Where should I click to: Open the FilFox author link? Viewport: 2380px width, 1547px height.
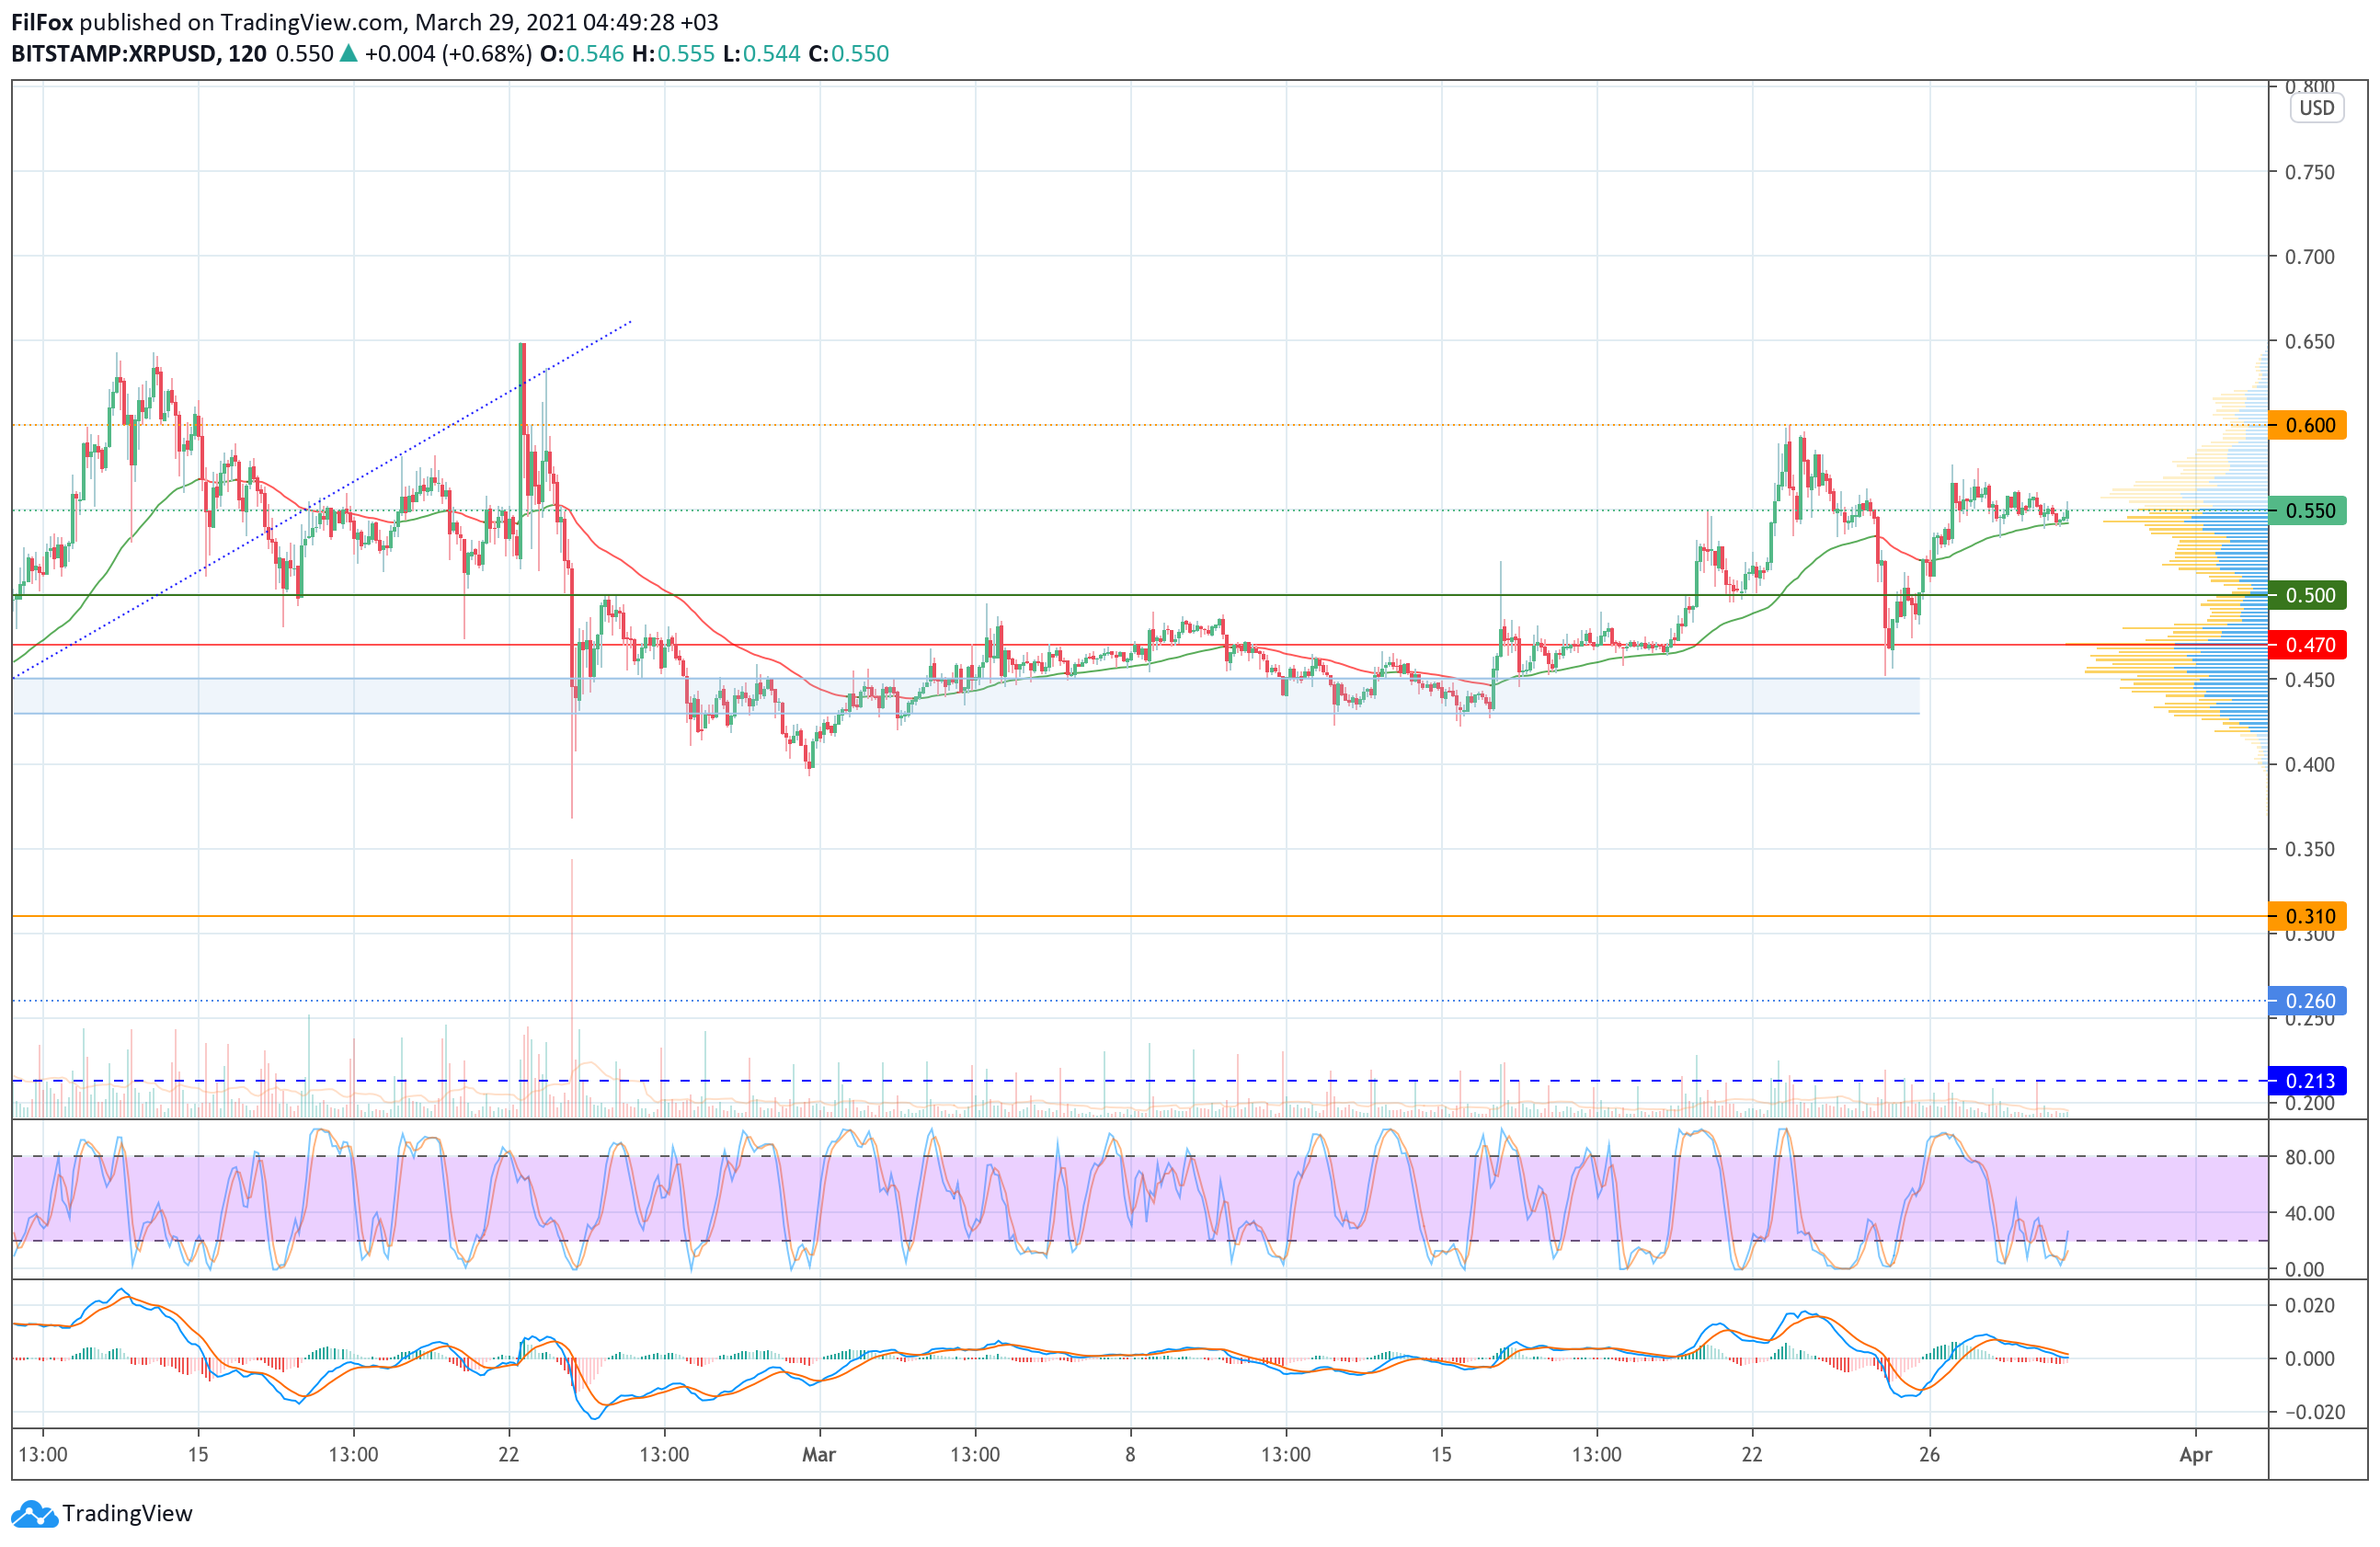pyautogui.click(x=41, y=22)
